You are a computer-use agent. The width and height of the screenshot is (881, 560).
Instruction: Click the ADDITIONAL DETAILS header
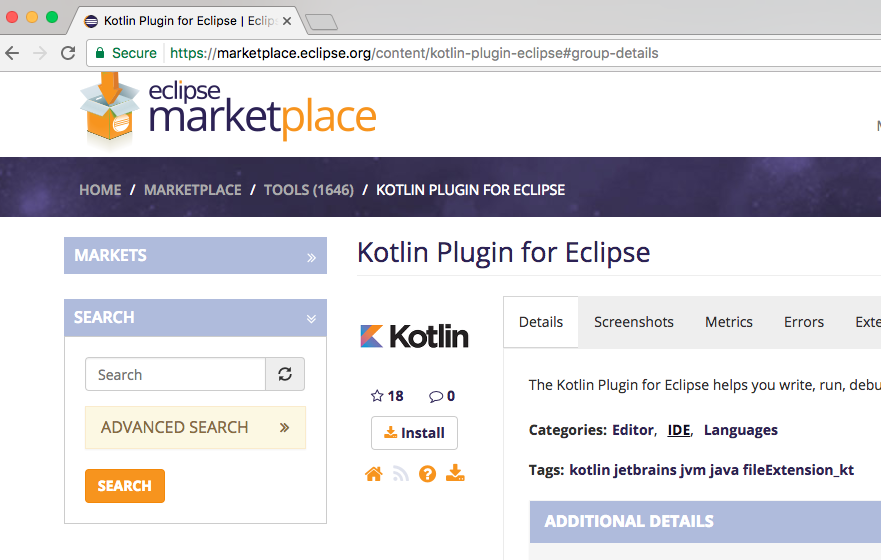(x=705, y=522)
